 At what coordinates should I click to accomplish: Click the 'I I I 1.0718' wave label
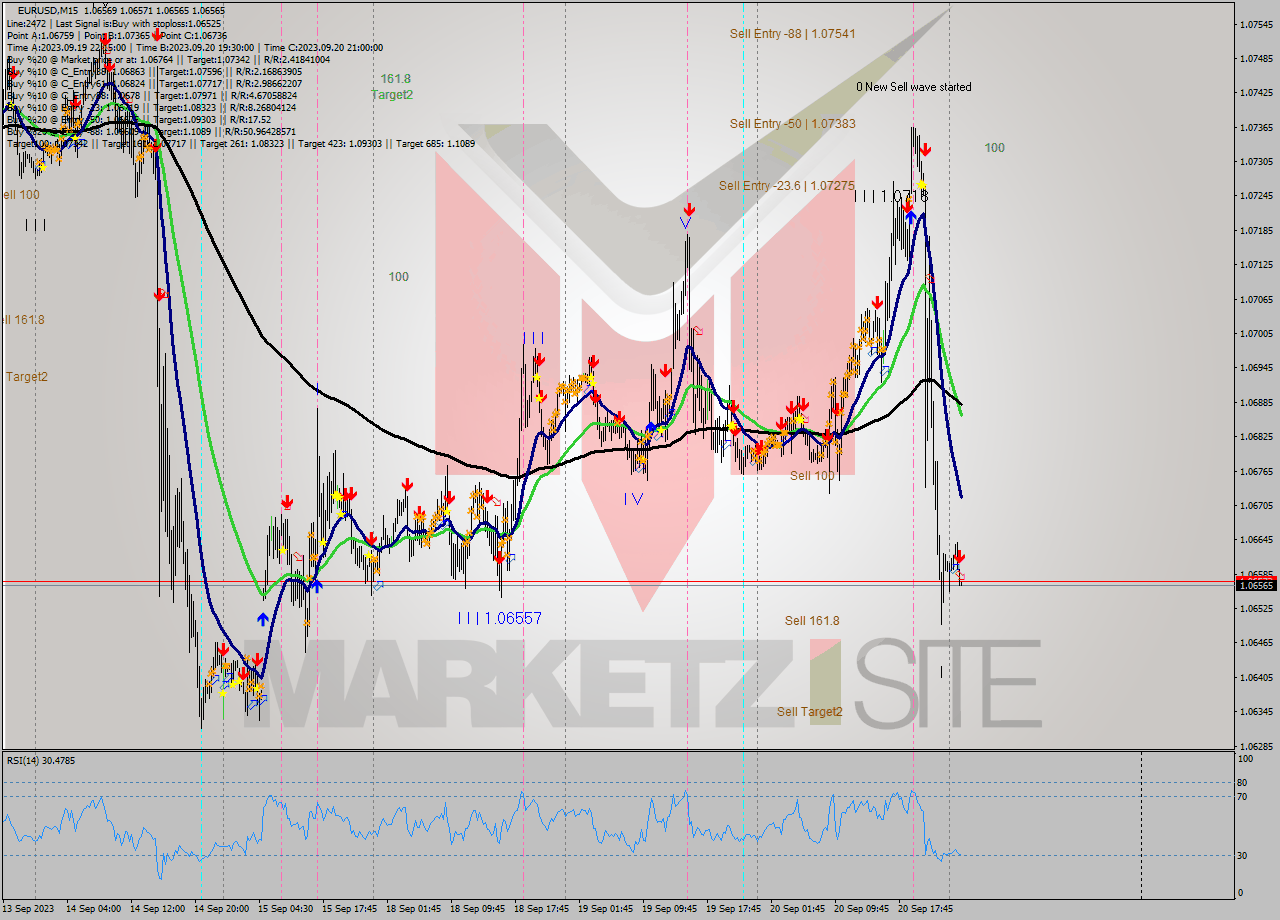tap(891, 196)
